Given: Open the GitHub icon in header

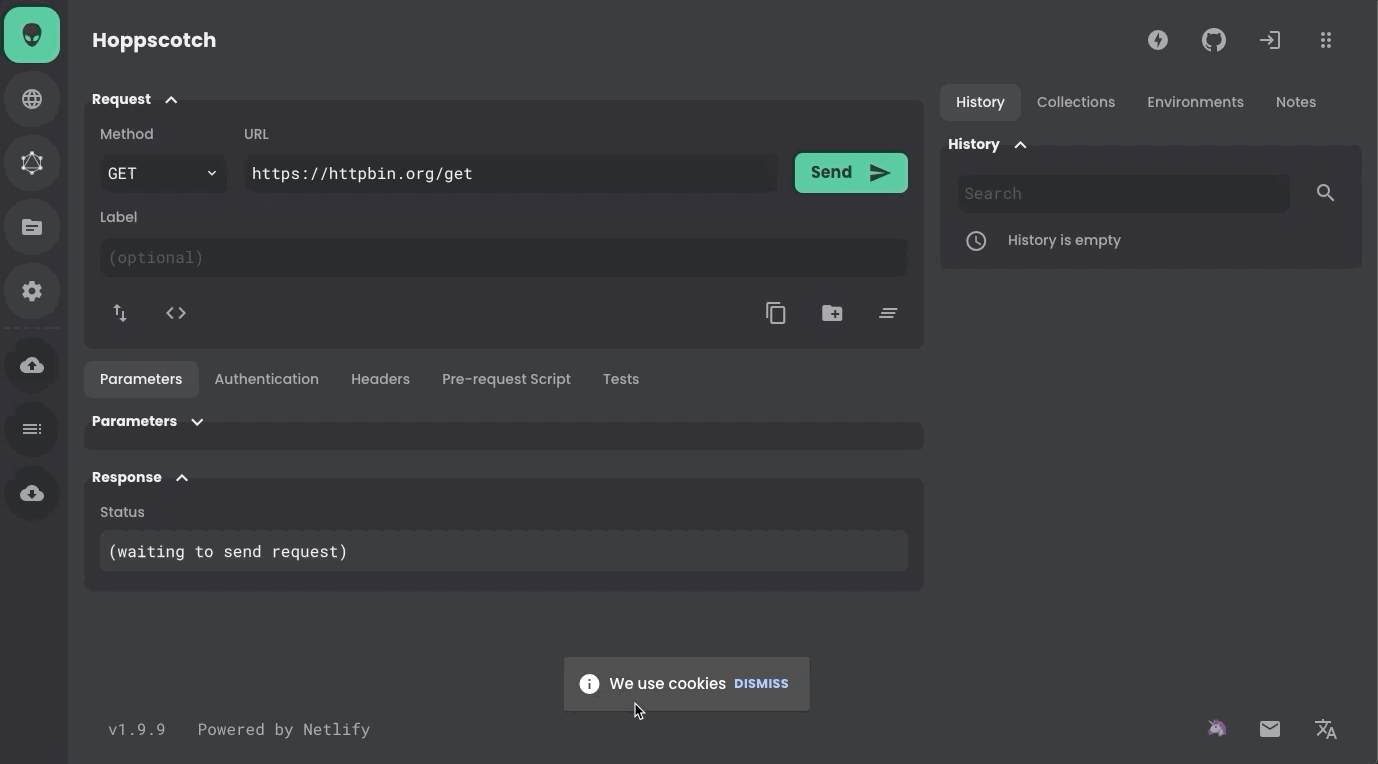Looking at the screenshot, I should pyautogui.click(x=1214, y=40).
